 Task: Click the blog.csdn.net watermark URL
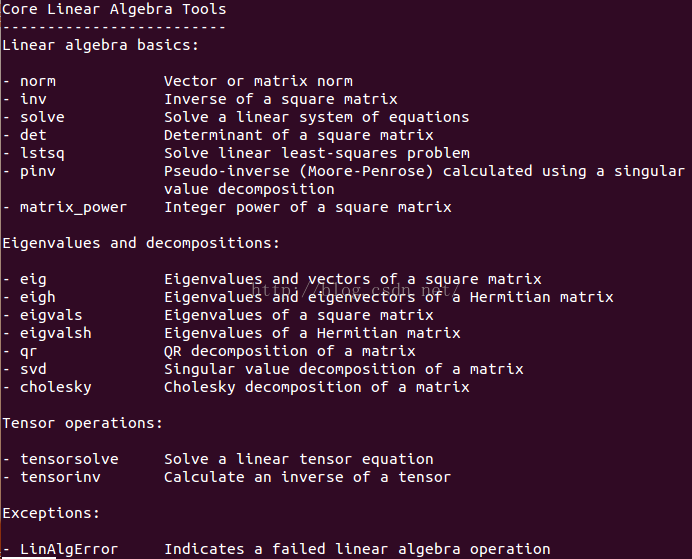tap(356, 290)
